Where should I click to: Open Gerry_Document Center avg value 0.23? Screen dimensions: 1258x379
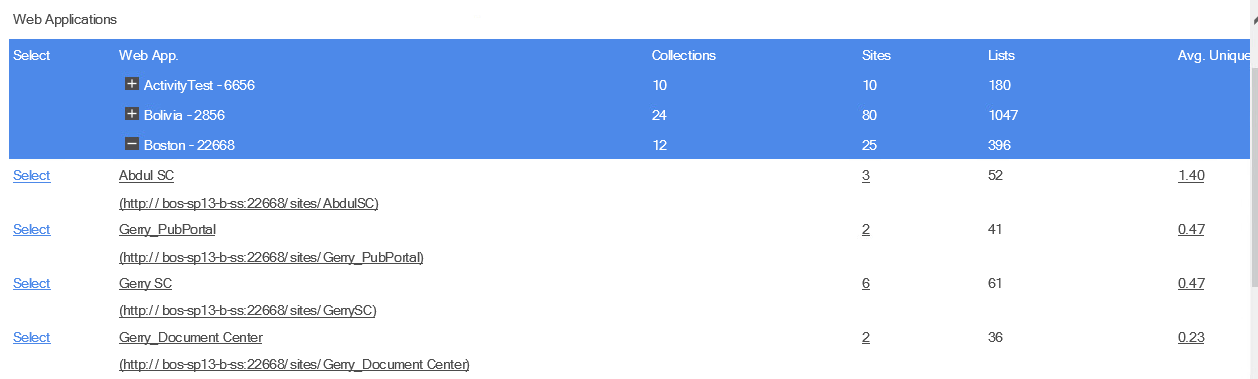pyautogui.click(x=1191, y=338)
